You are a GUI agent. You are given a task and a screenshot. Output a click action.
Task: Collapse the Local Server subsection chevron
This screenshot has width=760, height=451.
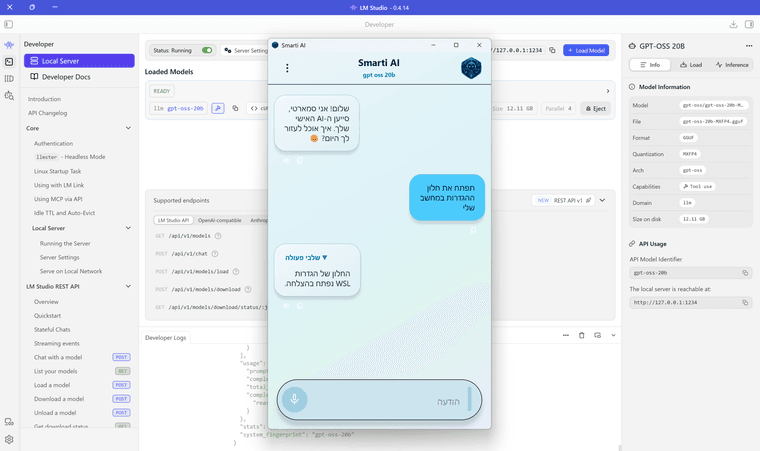(x=128, y=228)
